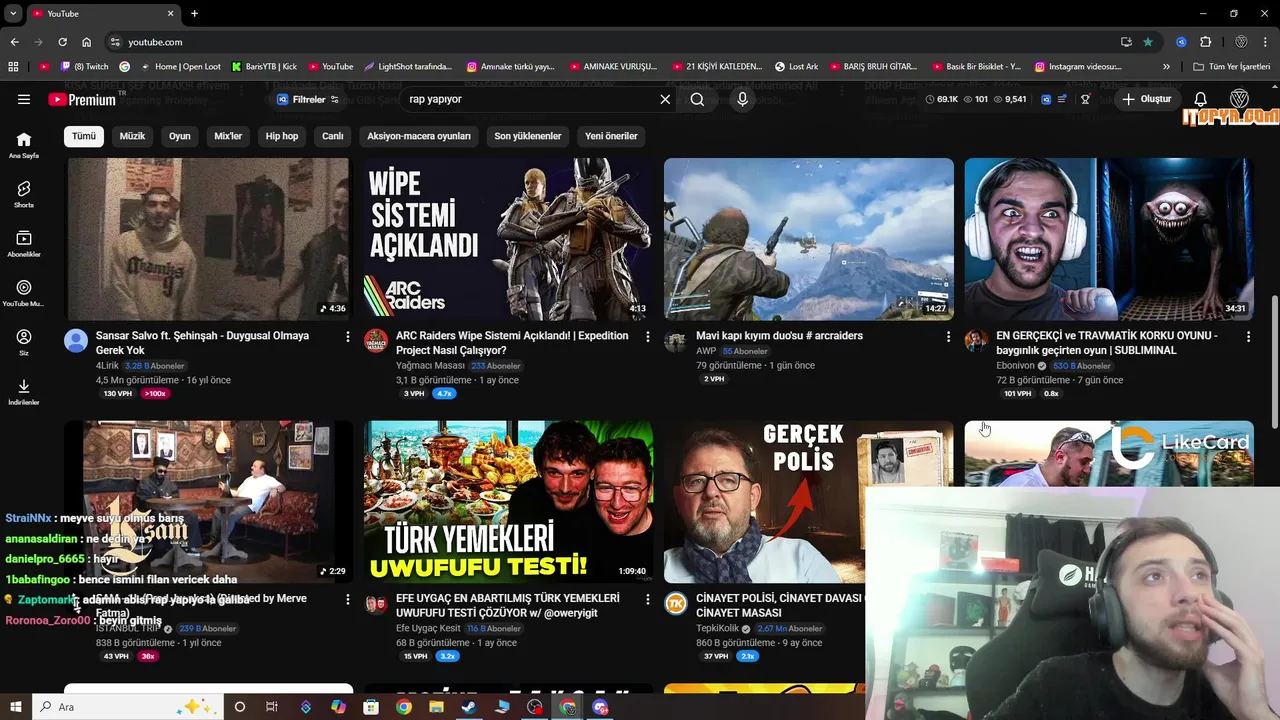
Task: Open Mavi kapı kıyım duo'su thumbnail
Action: 809,238
